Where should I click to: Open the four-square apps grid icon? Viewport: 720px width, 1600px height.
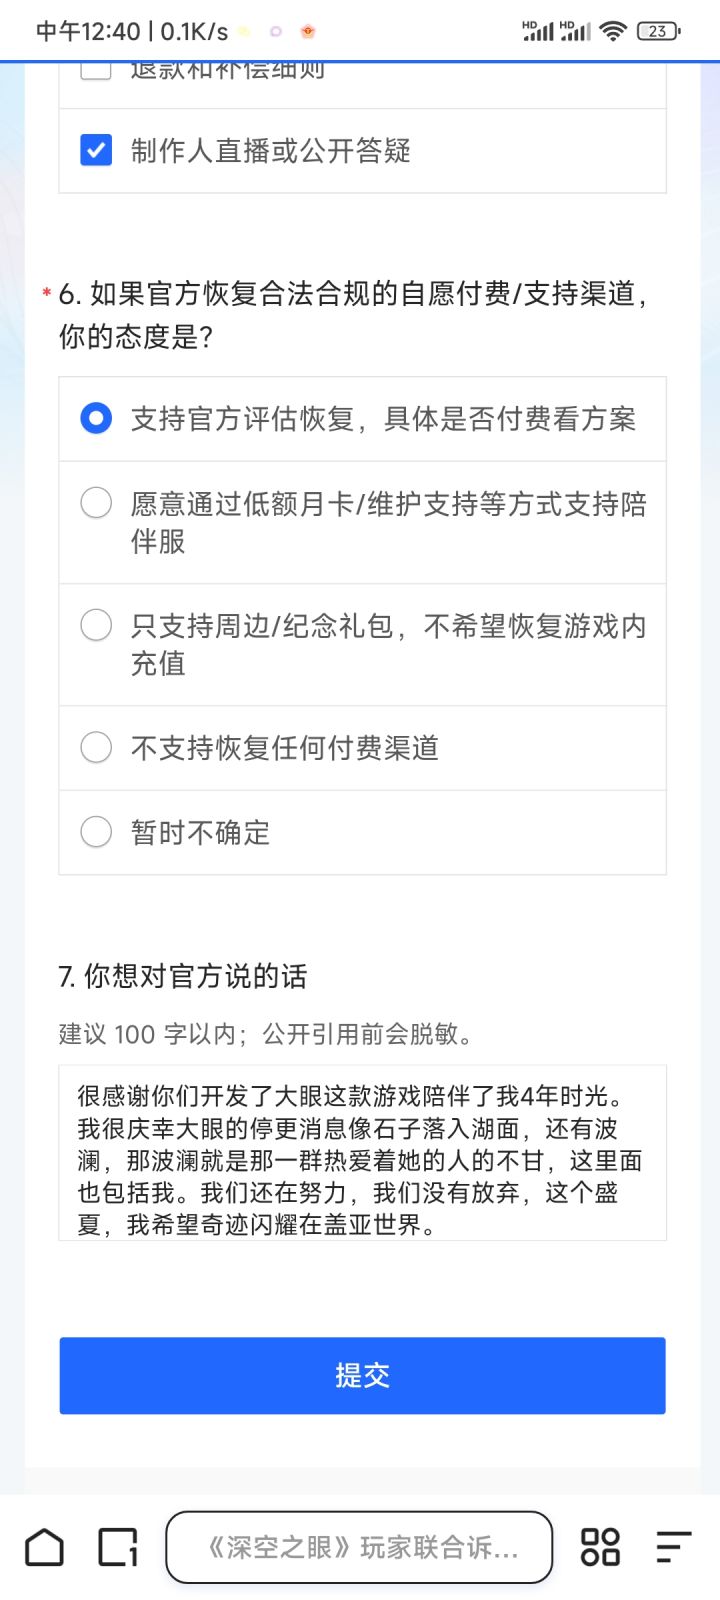(x=600, y=1547)
